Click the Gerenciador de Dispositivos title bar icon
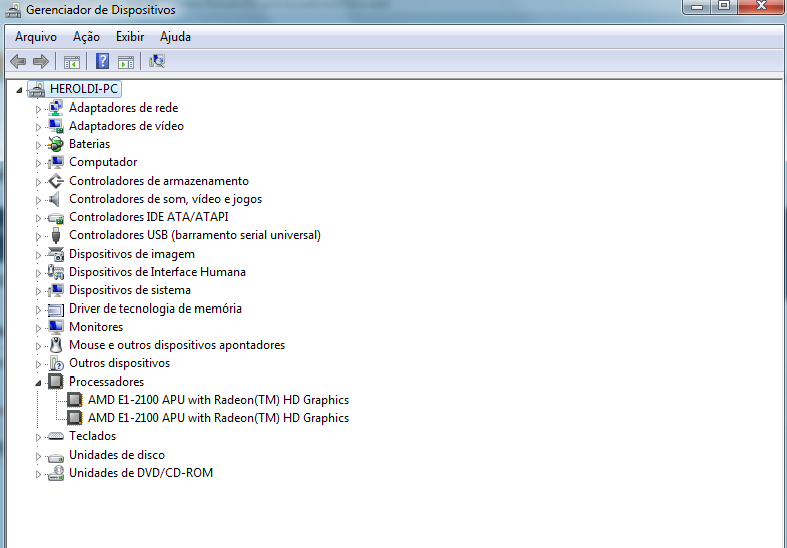The height and width of the screenshot is (548, 787). tap(13, 10)
